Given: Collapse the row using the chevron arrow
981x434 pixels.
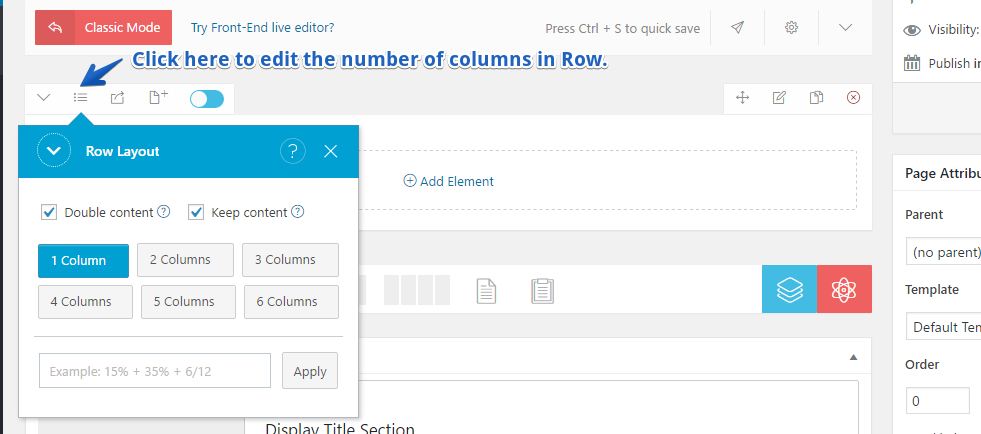Looking at the screenshot, I should 44,98.
